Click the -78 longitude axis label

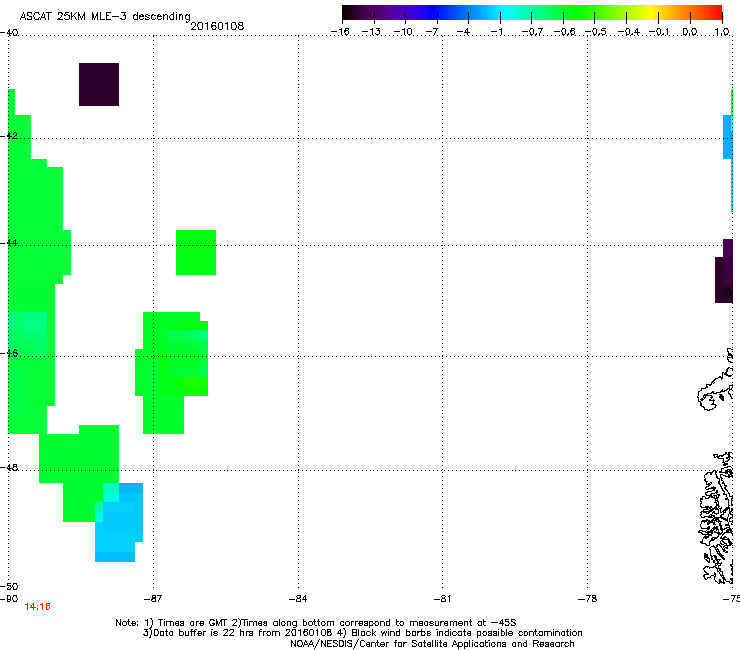pos(587,599)
